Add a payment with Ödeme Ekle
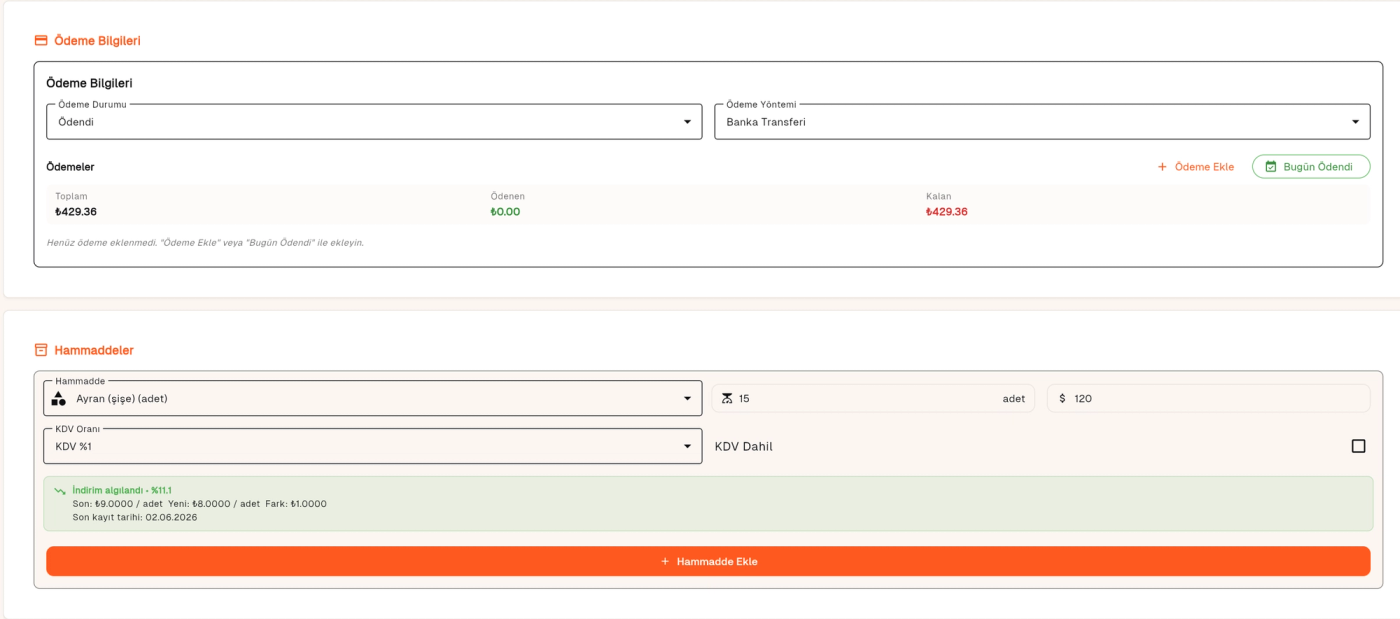Screen dimensions: 1400x619 coord(1196,167)
